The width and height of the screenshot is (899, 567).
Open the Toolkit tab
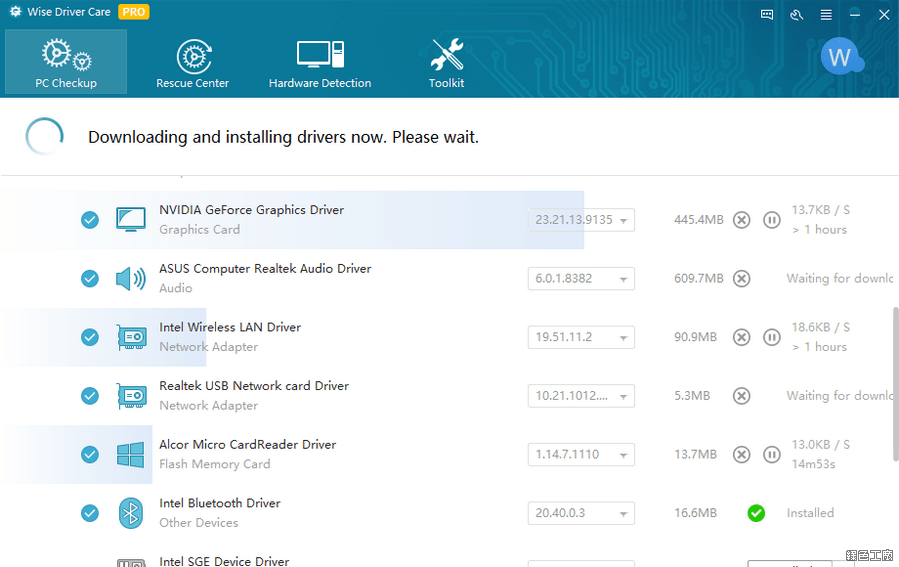pyautogui.click(x=447, y=62)
